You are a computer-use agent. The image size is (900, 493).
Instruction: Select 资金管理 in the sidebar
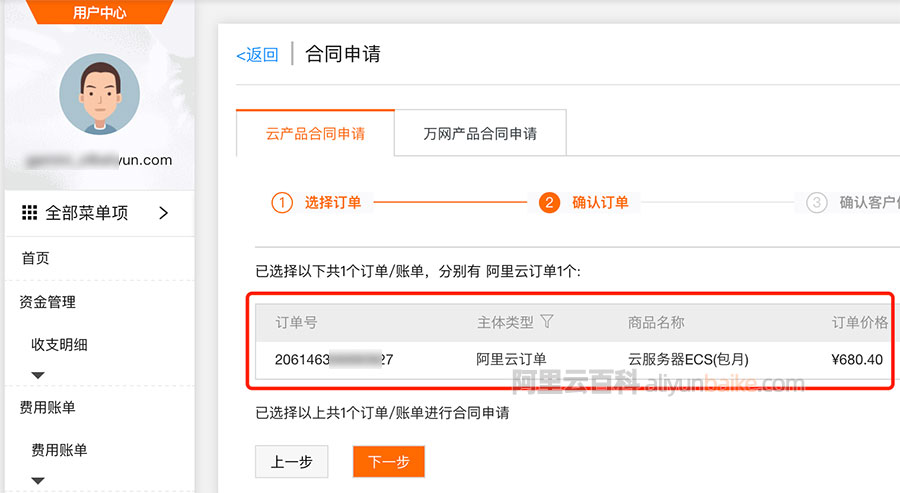click(x=48, y=301)
